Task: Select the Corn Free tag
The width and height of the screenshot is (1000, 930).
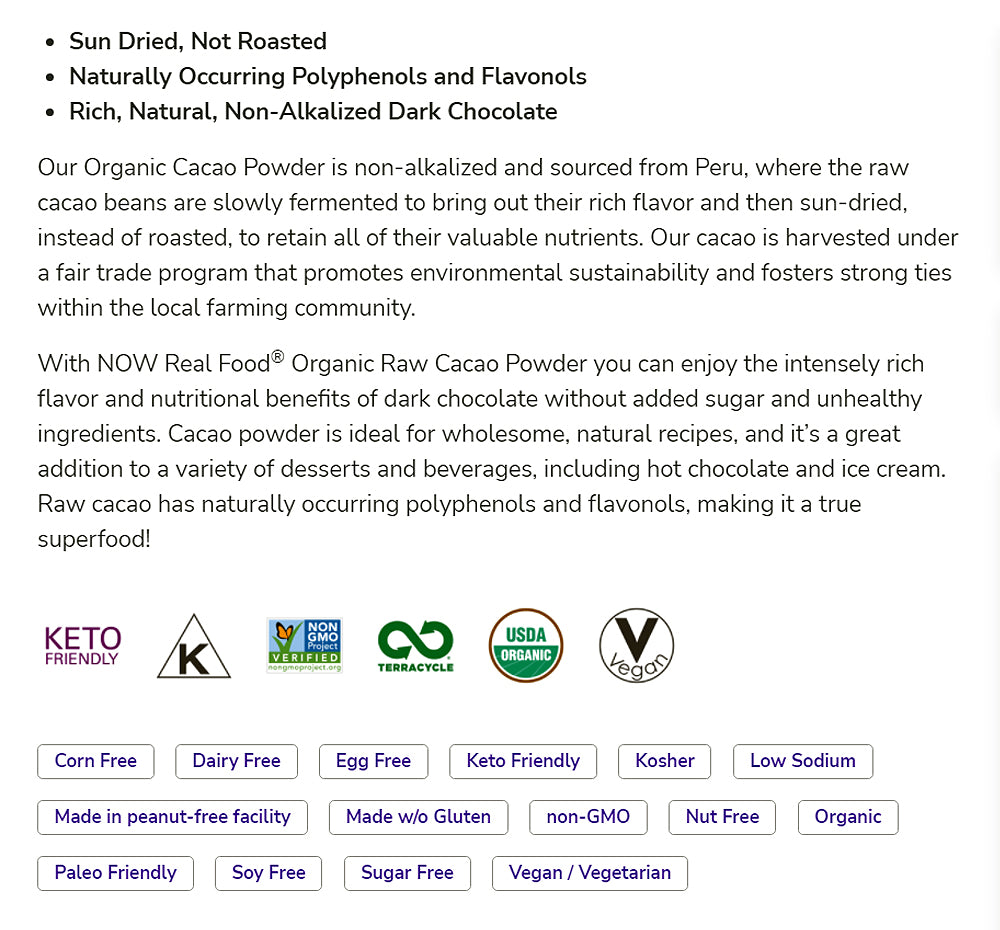Action: coord(96,761)
